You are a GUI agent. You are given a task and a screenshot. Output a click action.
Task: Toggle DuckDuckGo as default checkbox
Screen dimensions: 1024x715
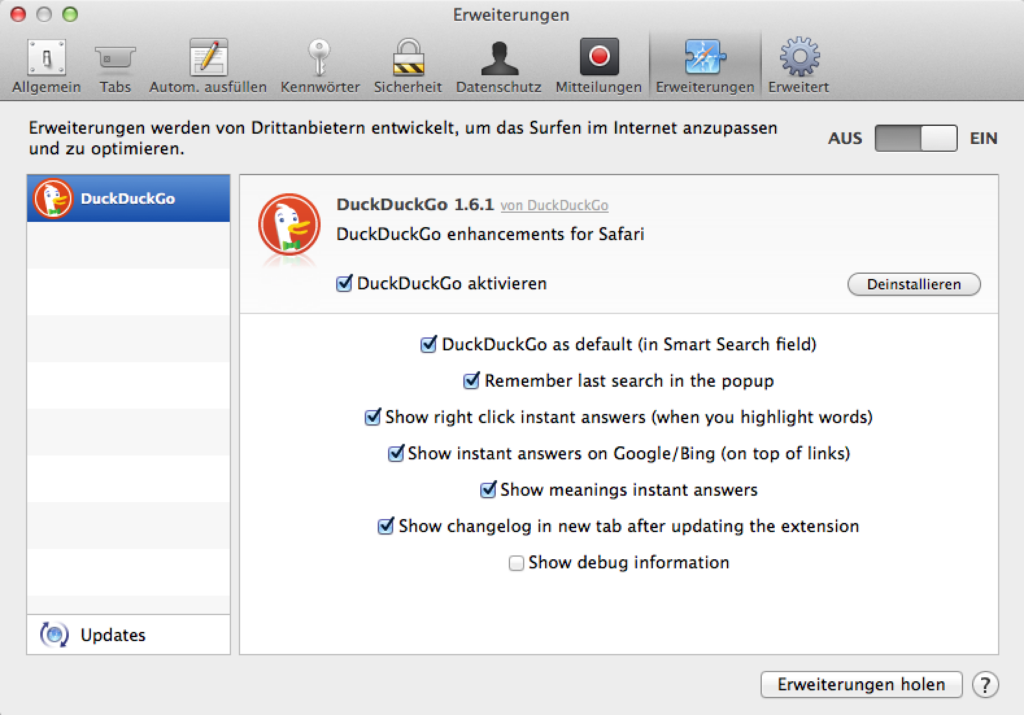tap(428, 344)
